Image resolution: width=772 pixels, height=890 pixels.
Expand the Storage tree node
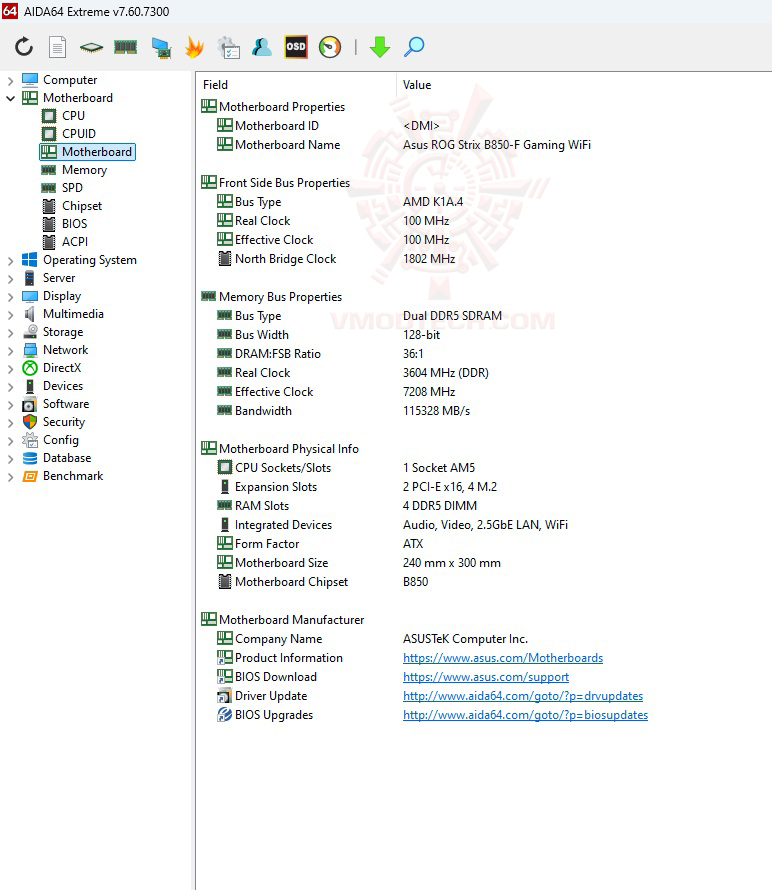(10, 333)
